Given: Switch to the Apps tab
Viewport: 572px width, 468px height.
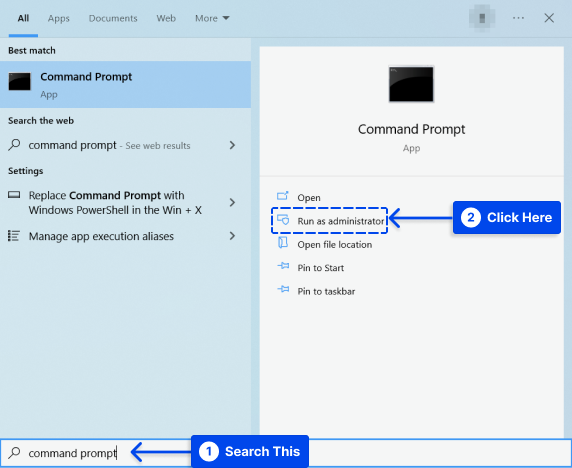Looking at the screenshot, I should pos(59,18).
